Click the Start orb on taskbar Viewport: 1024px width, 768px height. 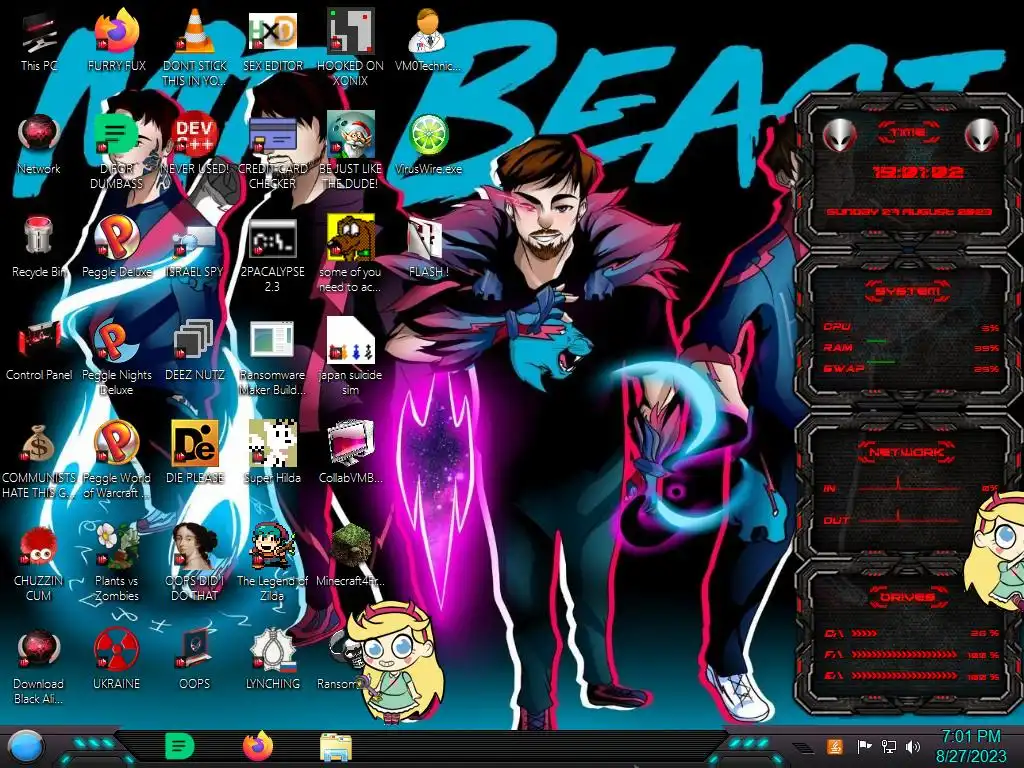pyautogui.click(x=25, y=747)
